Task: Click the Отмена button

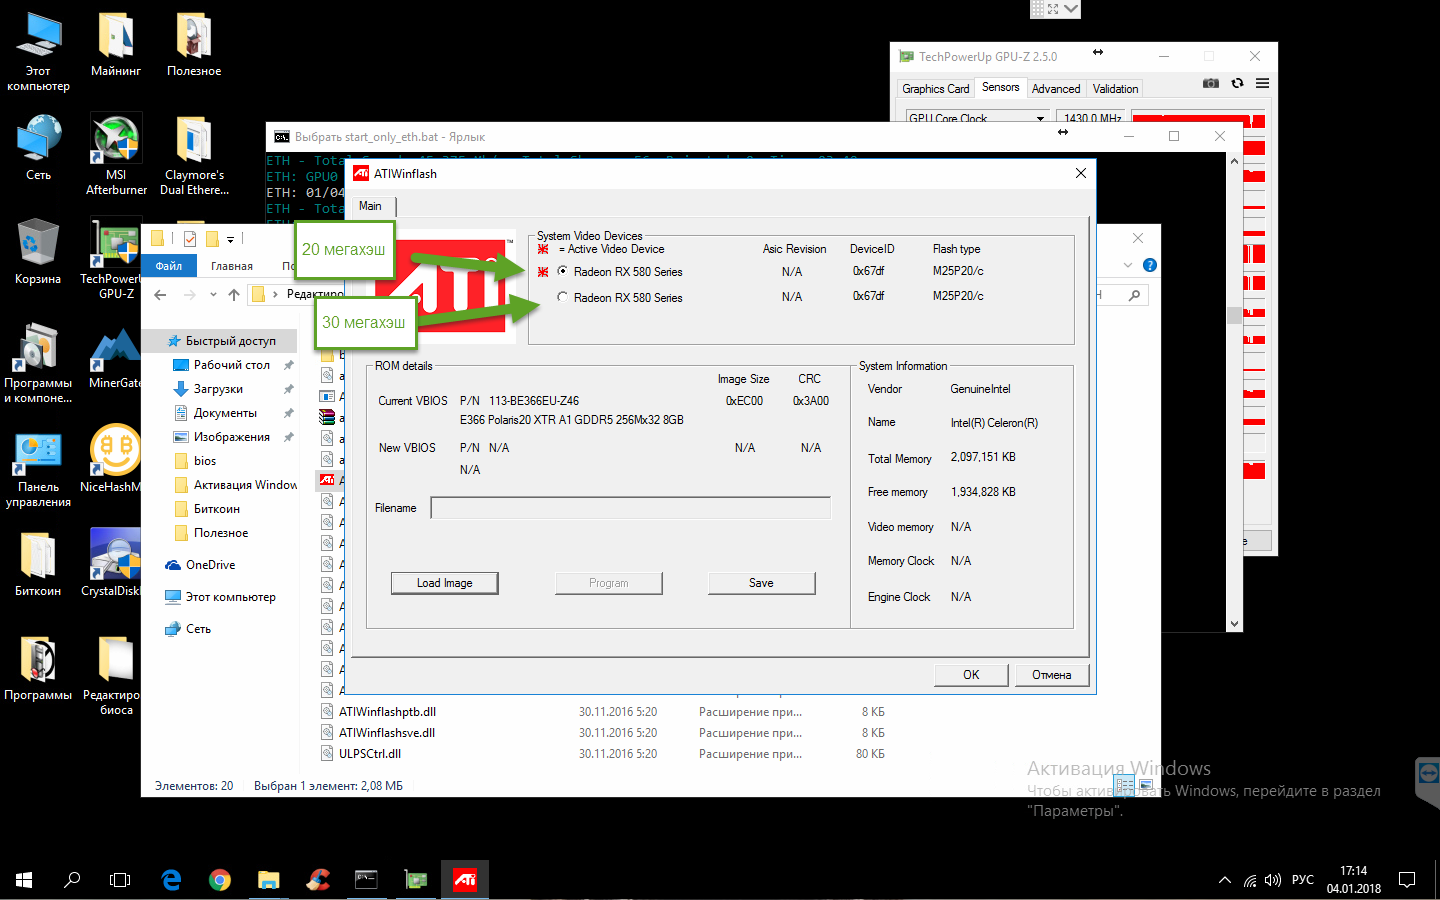Action: 1052,675
